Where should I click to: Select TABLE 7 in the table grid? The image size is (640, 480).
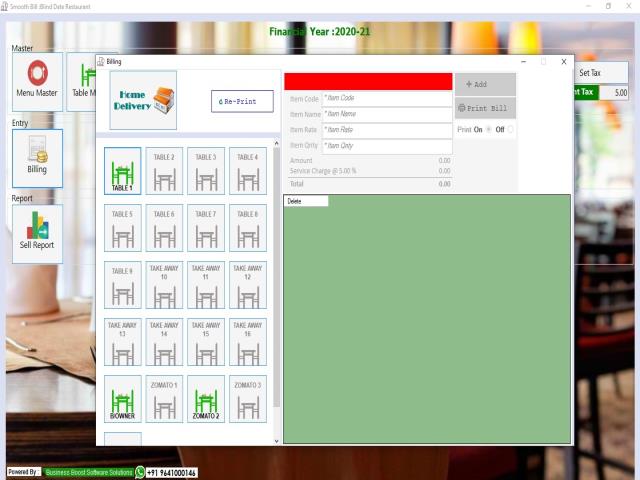click(x=206, y=228)
